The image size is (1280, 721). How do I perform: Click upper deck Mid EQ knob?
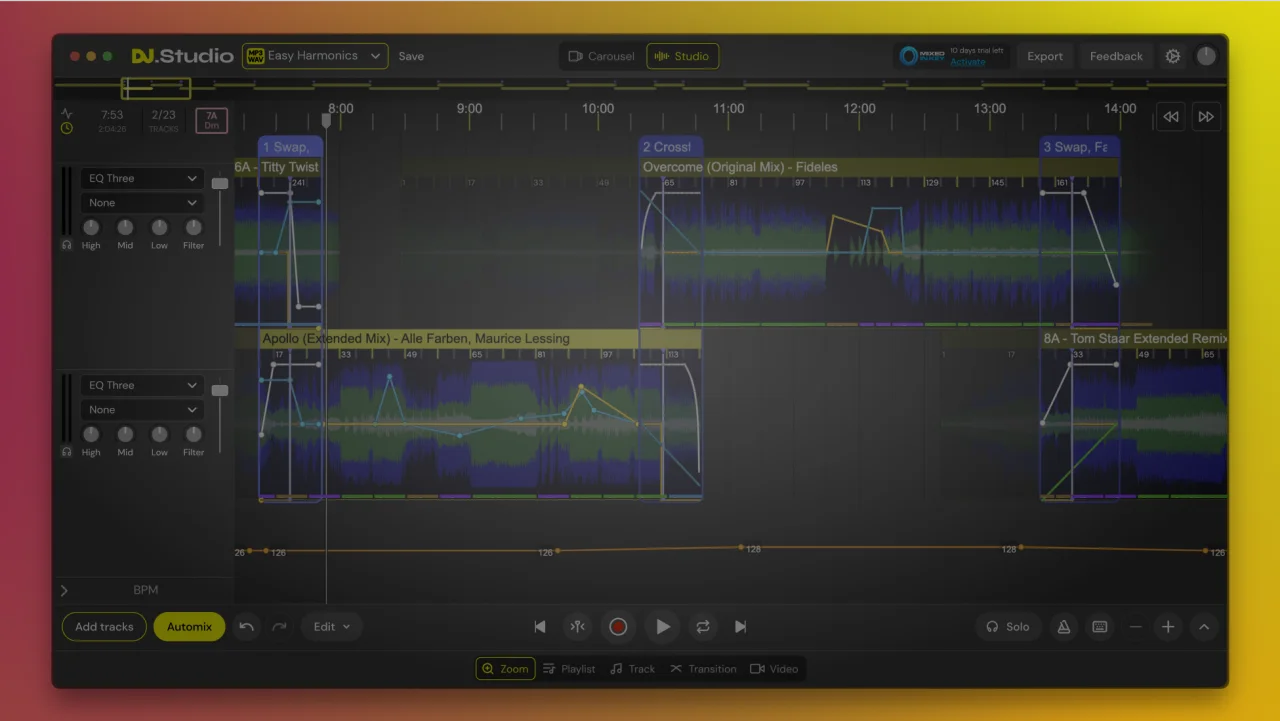pos(125,227)
